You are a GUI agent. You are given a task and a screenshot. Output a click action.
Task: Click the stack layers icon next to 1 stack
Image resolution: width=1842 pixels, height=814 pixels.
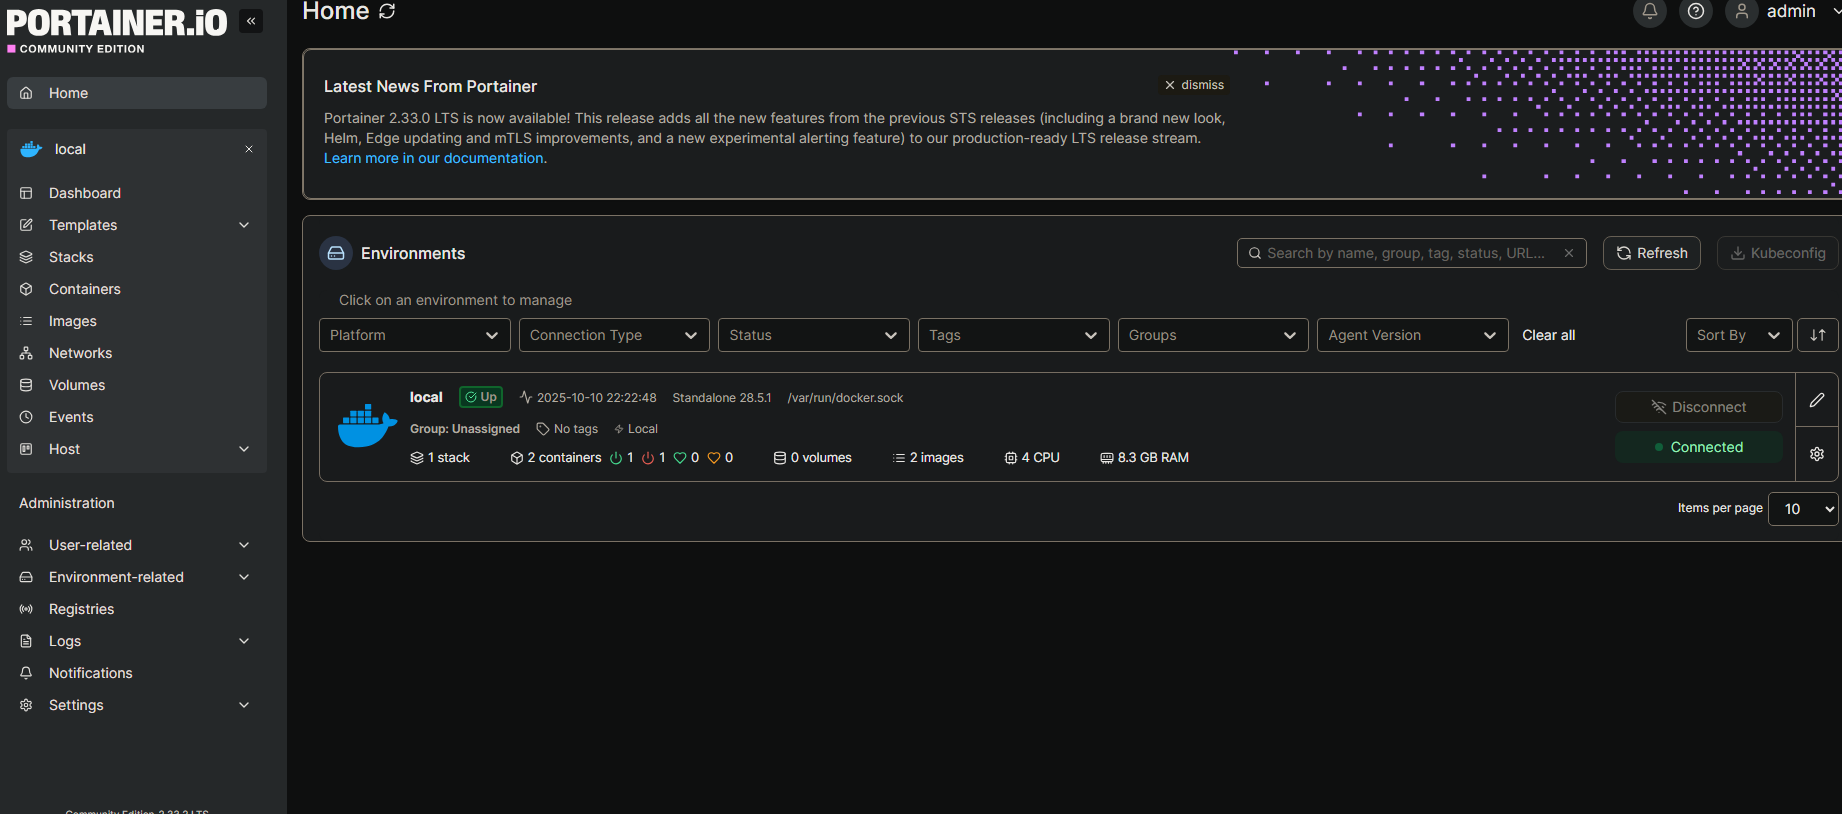coord(417,458)
